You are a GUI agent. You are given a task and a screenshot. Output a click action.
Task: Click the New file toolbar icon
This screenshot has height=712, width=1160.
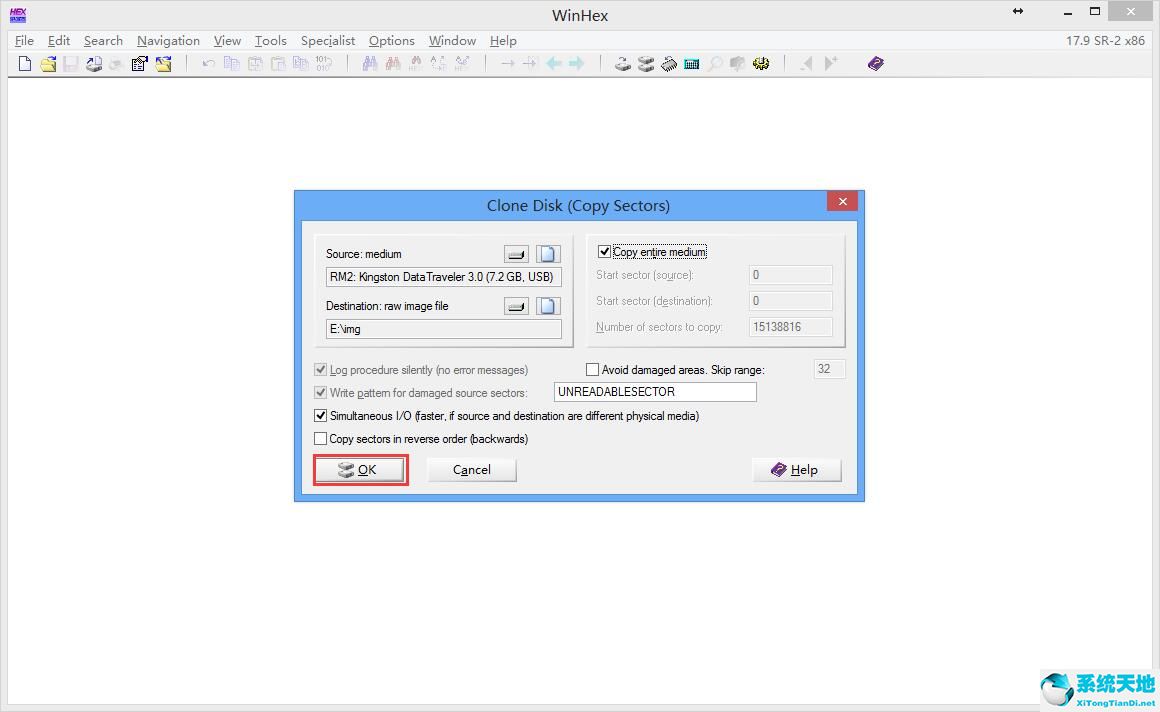coord(25,64)
